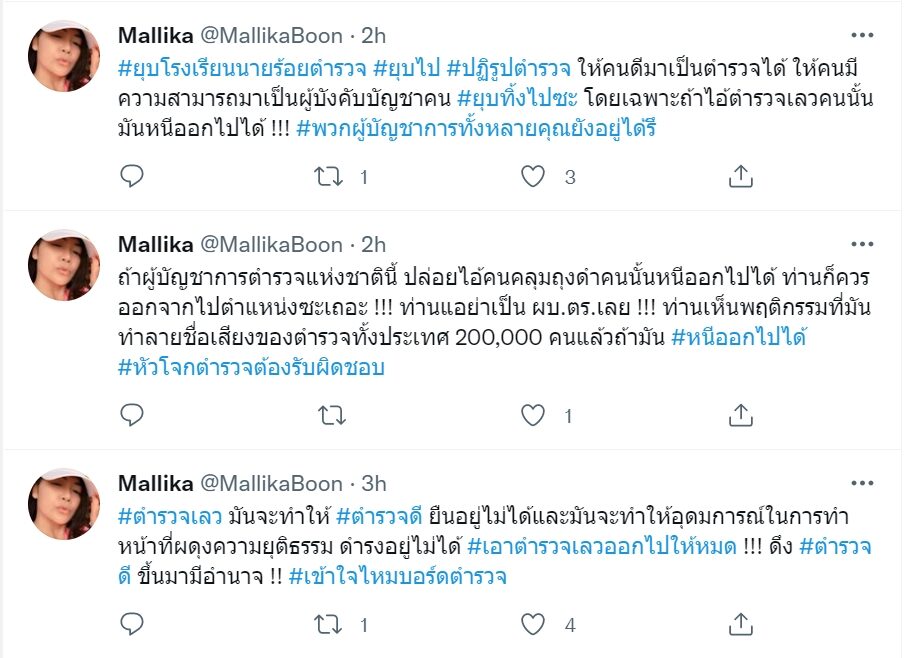Viewport: 913px width, 658px height.
Task: Share the first tweet via share icon
Action: pyautogui.click(x=739, y=177)
